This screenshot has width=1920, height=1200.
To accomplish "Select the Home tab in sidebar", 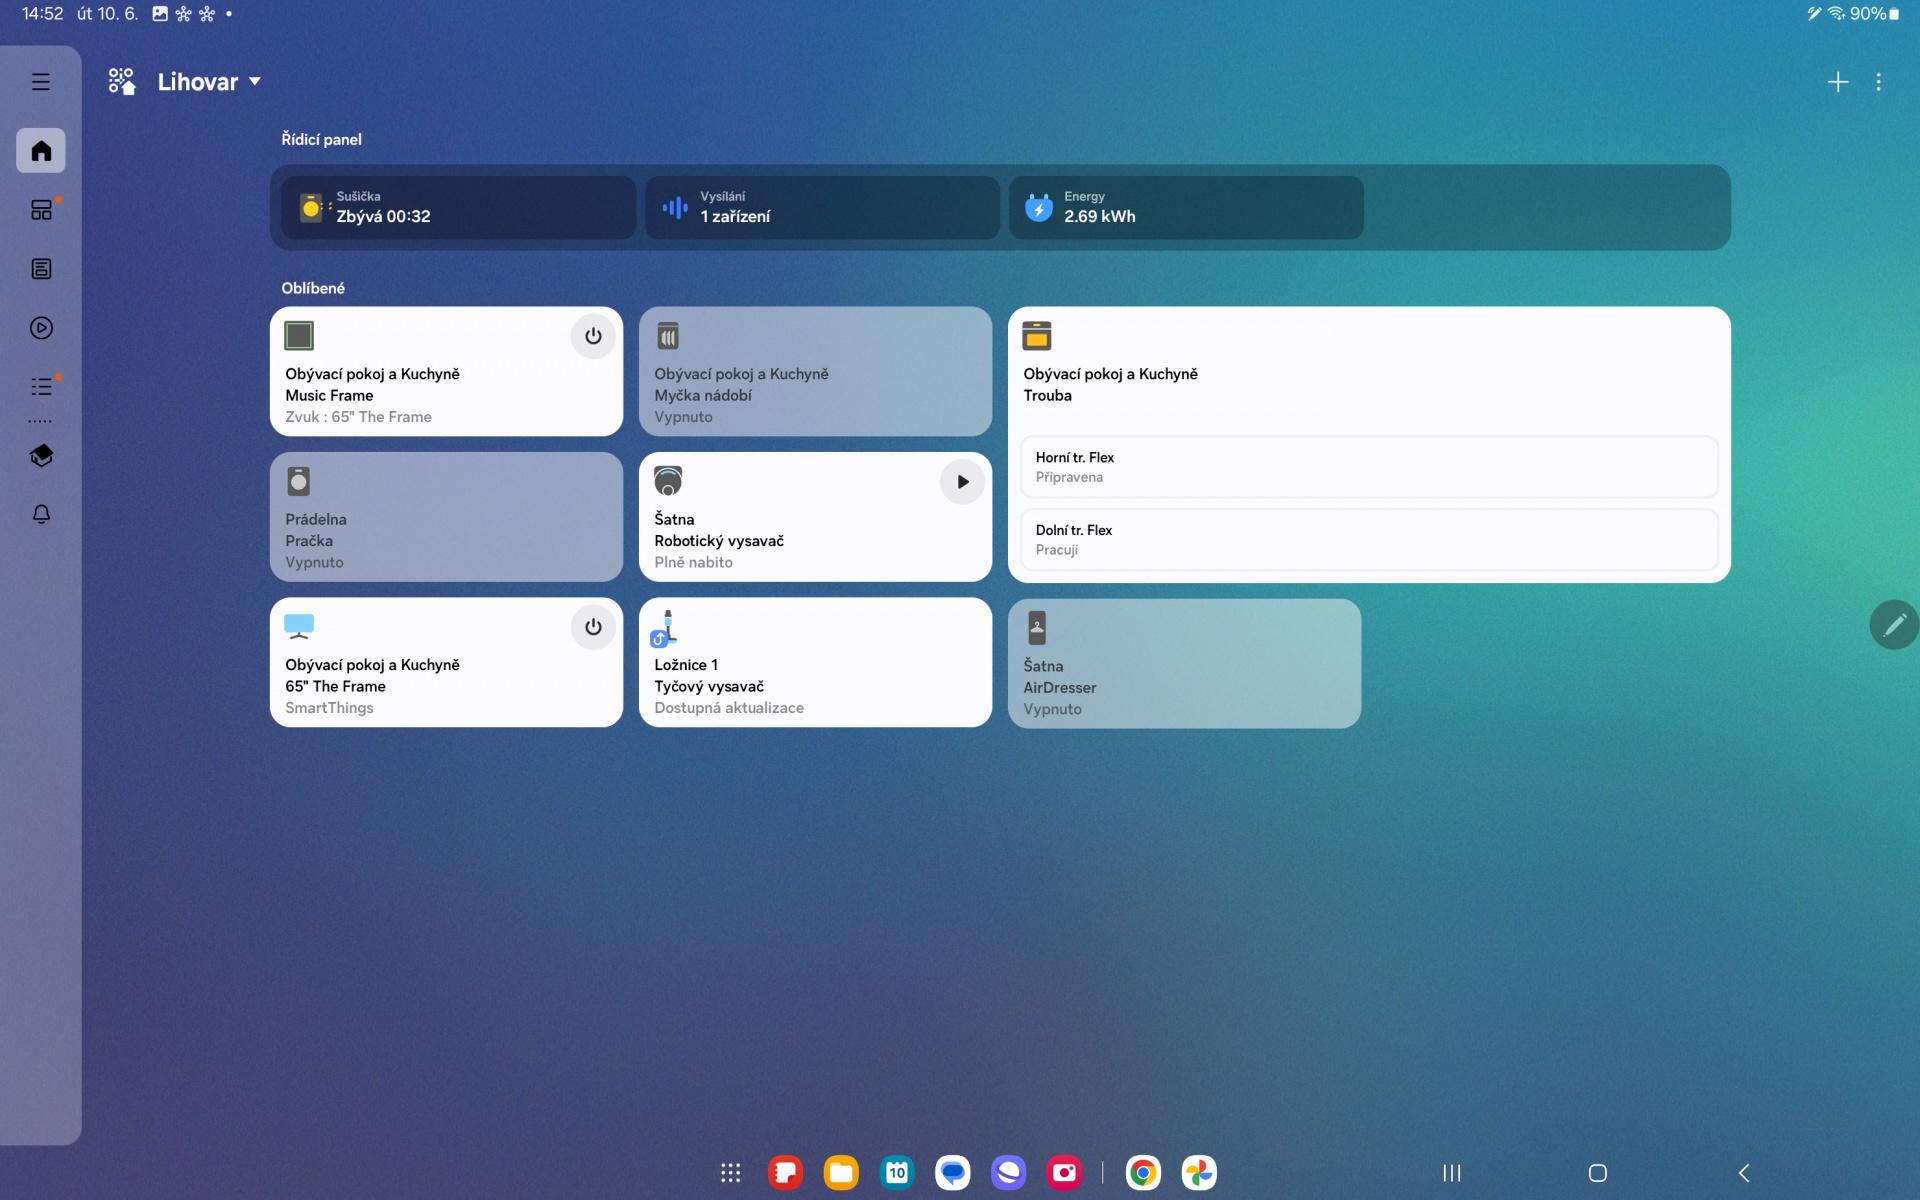I will tap(41, 150).
